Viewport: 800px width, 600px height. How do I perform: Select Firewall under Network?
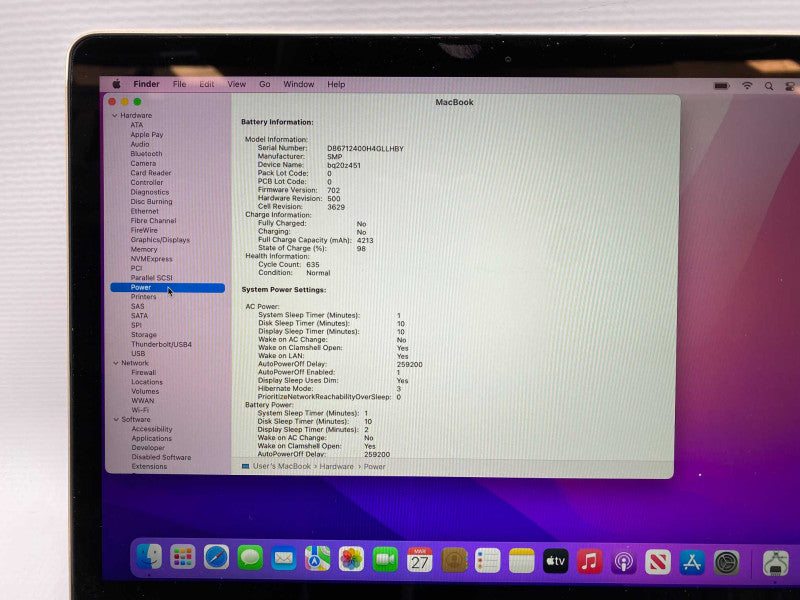click(144, 372)
